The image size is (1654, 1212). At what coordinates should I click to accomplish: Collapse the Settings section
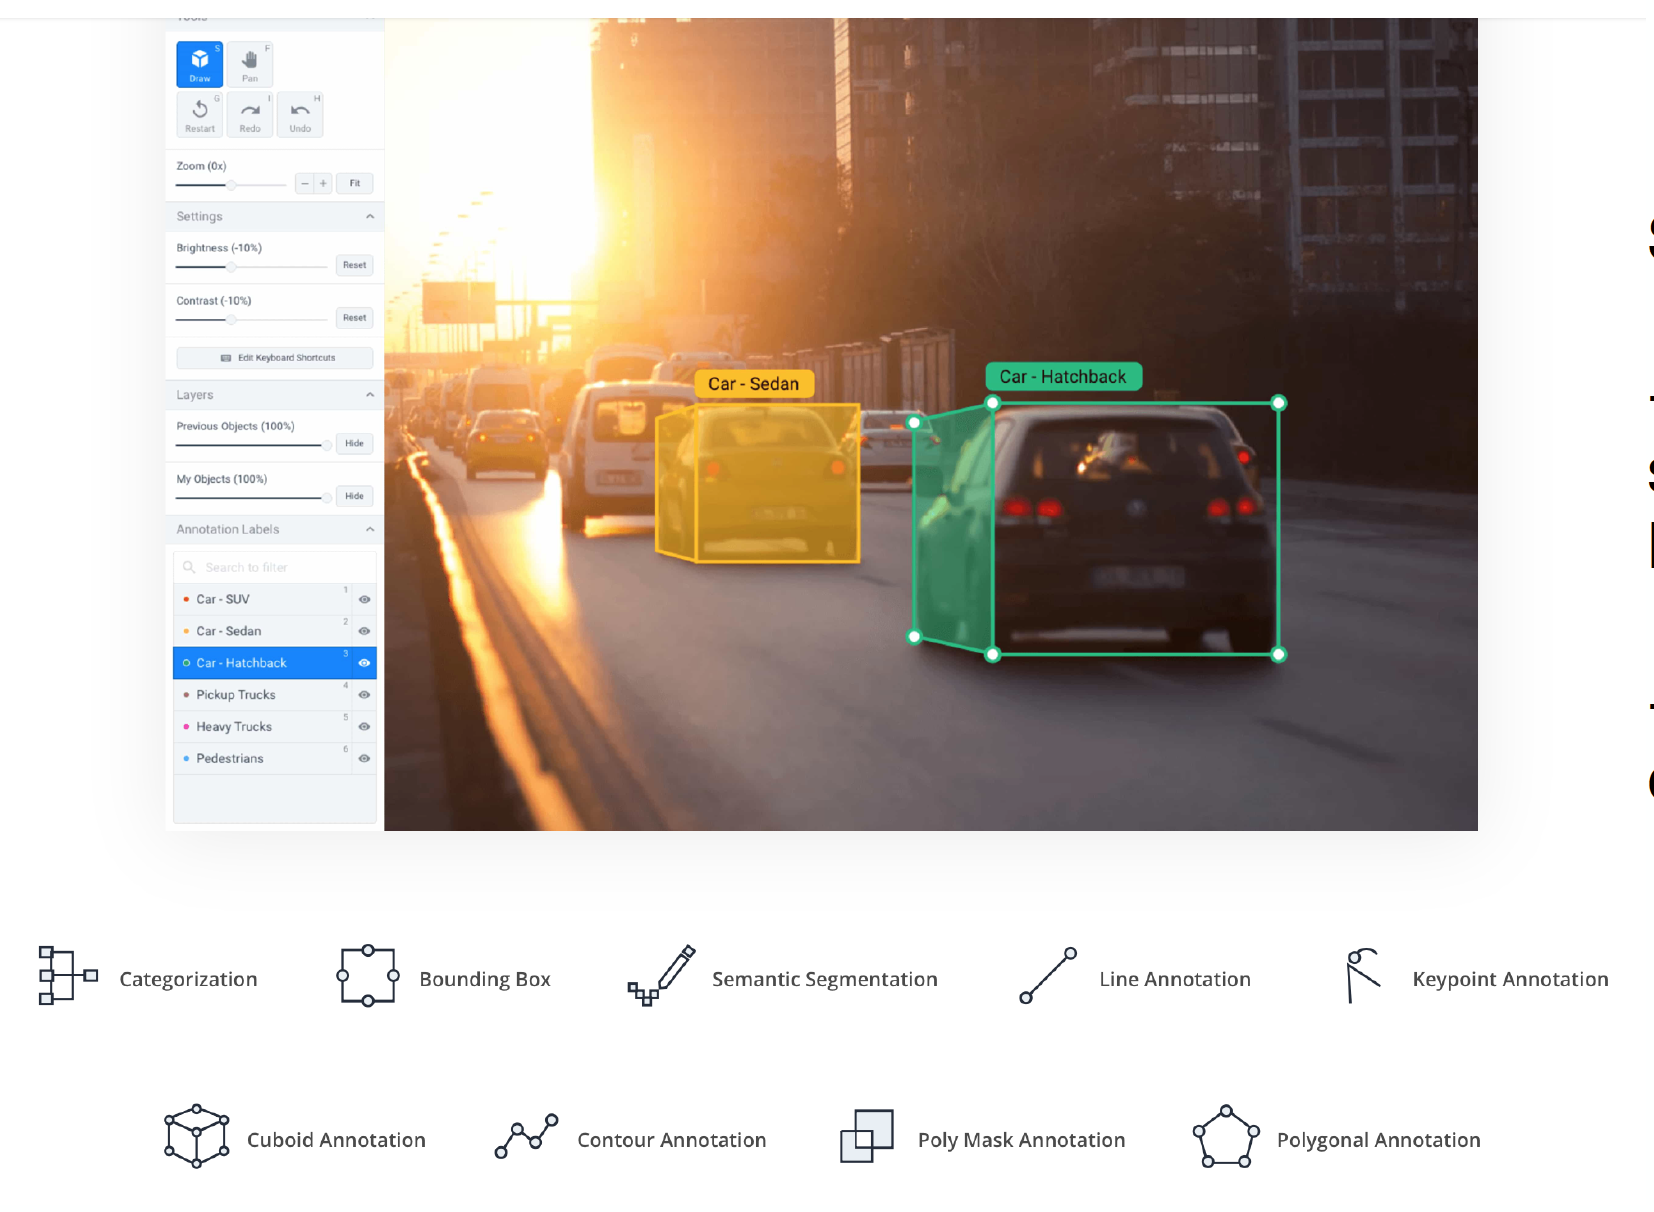coord(370,217)
